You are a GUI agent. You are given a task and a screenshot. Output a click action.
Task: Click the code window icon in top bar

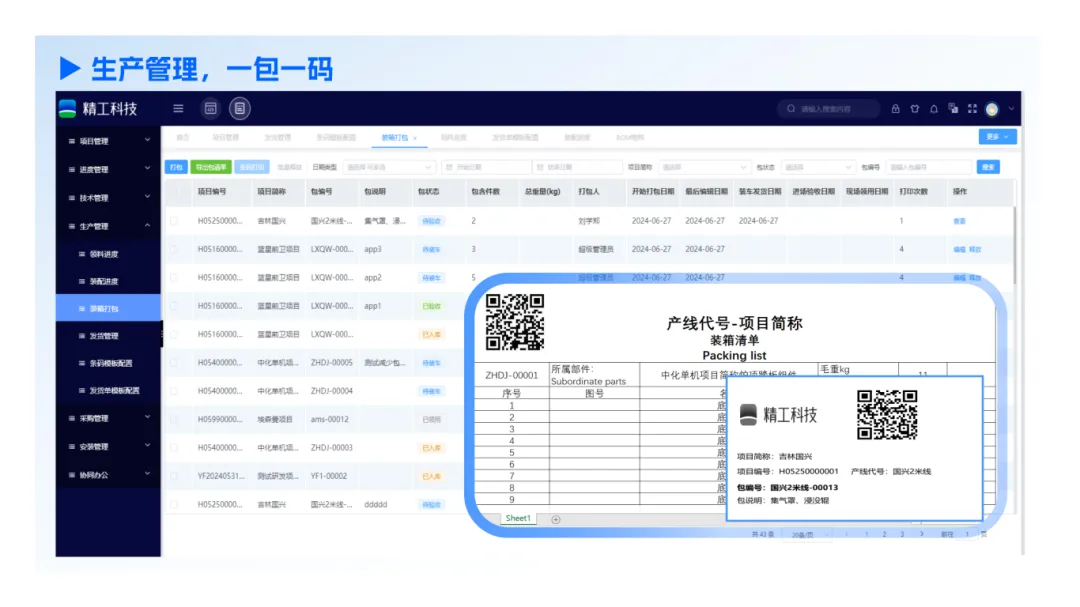point(211,108)
